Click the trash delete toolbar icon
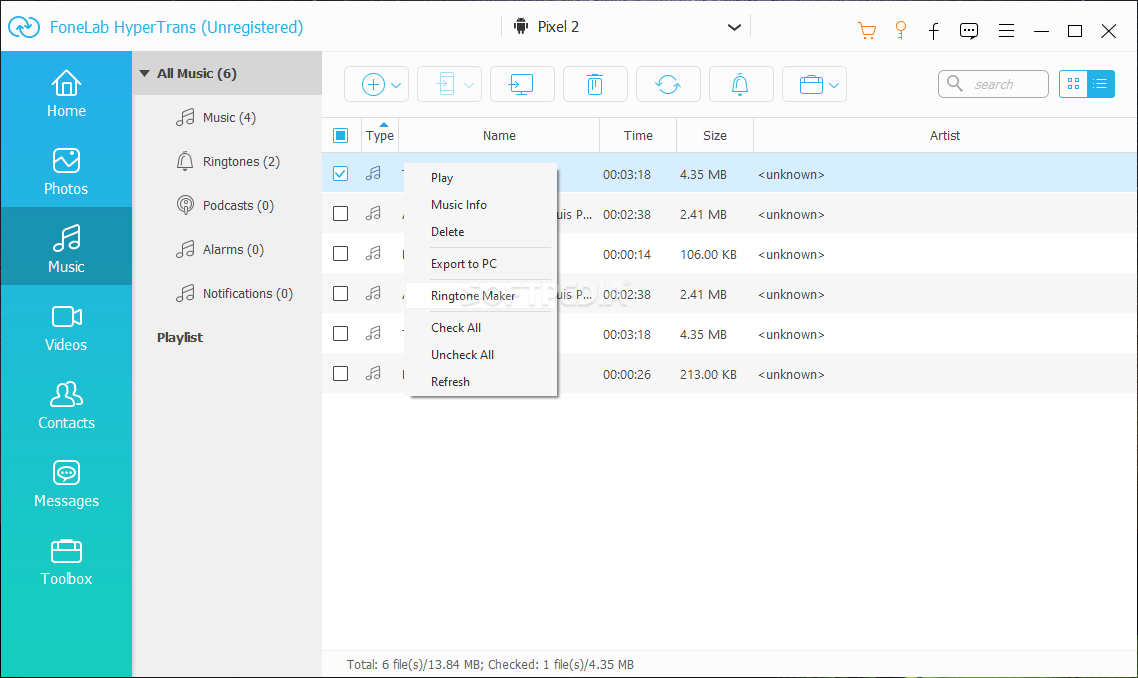Image resolution: width=1138 pixels, height=678 pixels. point(594,84)
